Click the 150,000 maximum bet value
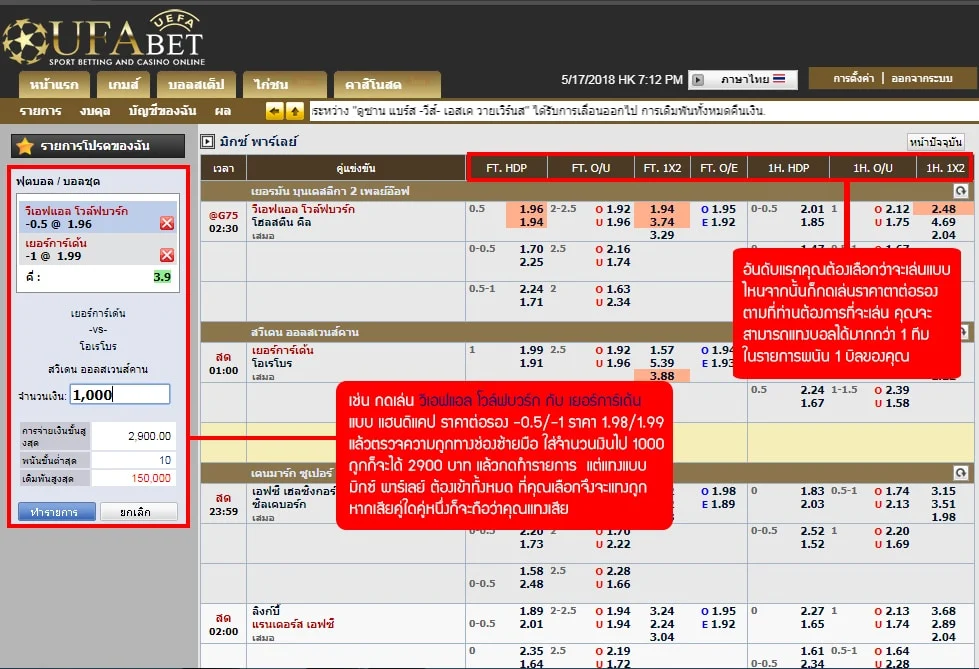 (150, 478)
